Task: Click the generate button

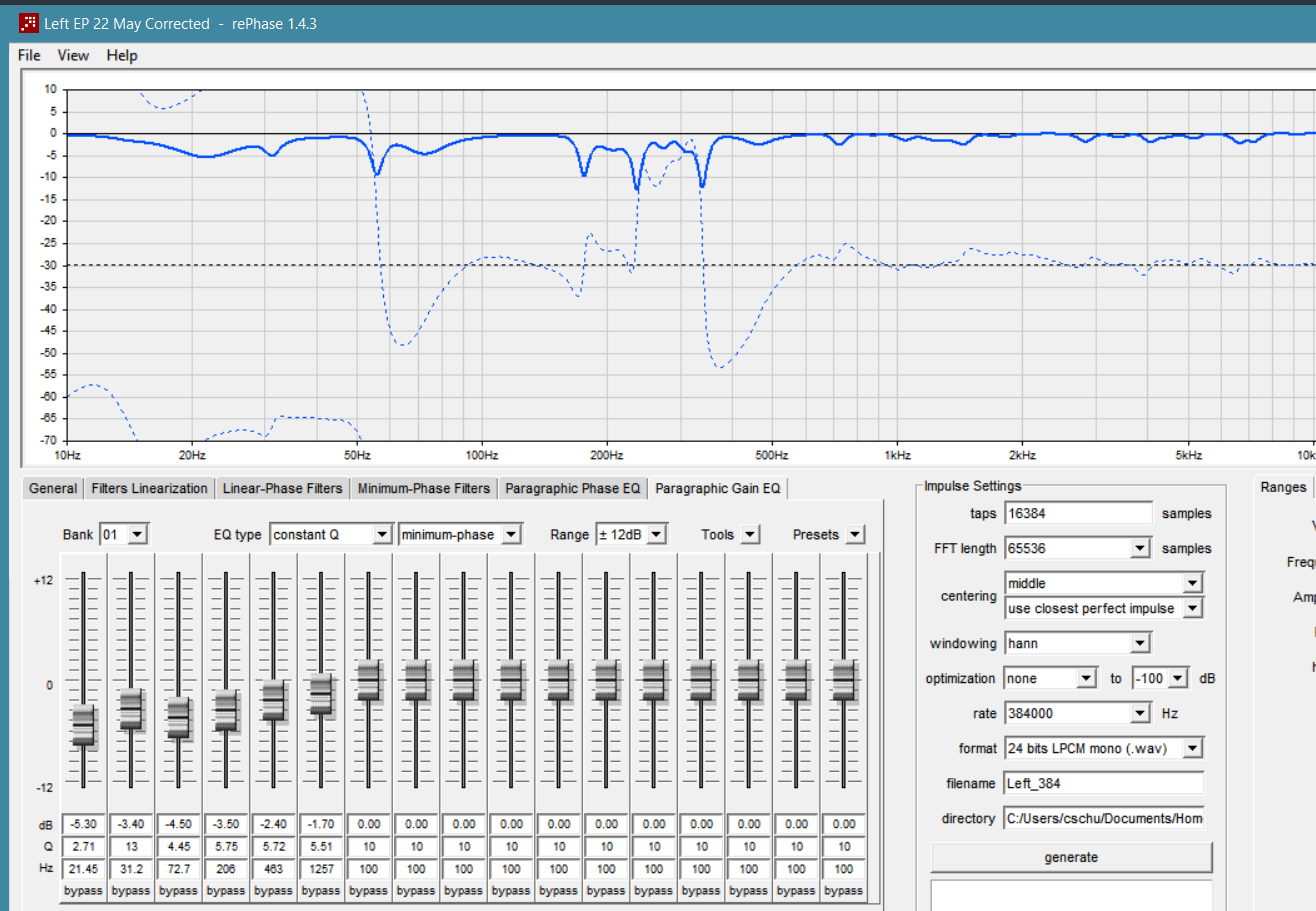Action: (1070, 857)
